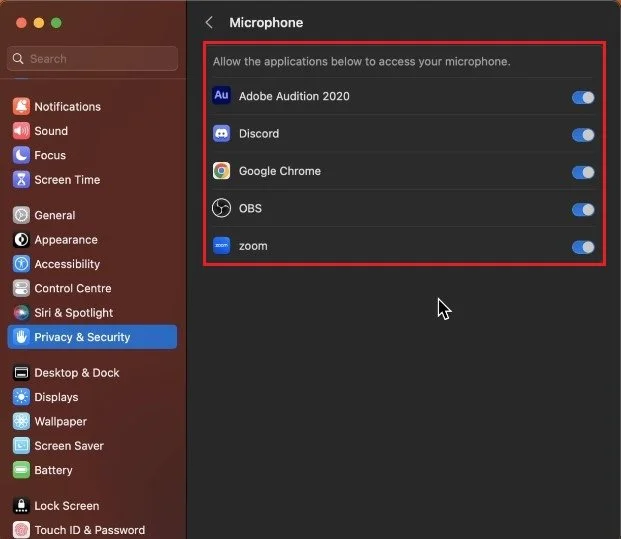
Task: Open Accessibility settings
Action: 92,264
